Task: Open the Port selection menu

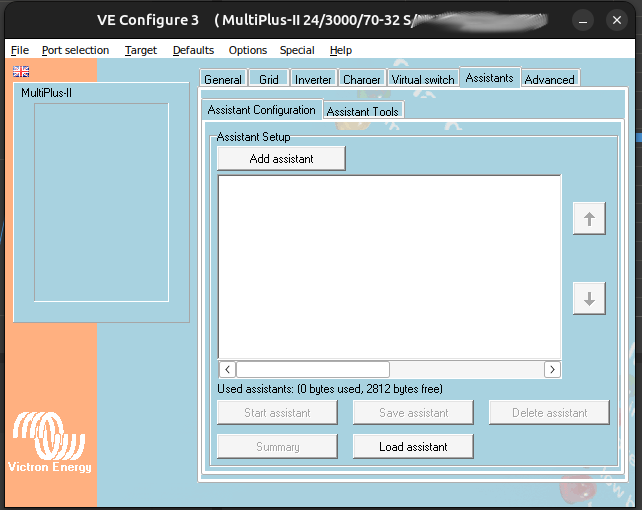Action: [x=75, y=50]
